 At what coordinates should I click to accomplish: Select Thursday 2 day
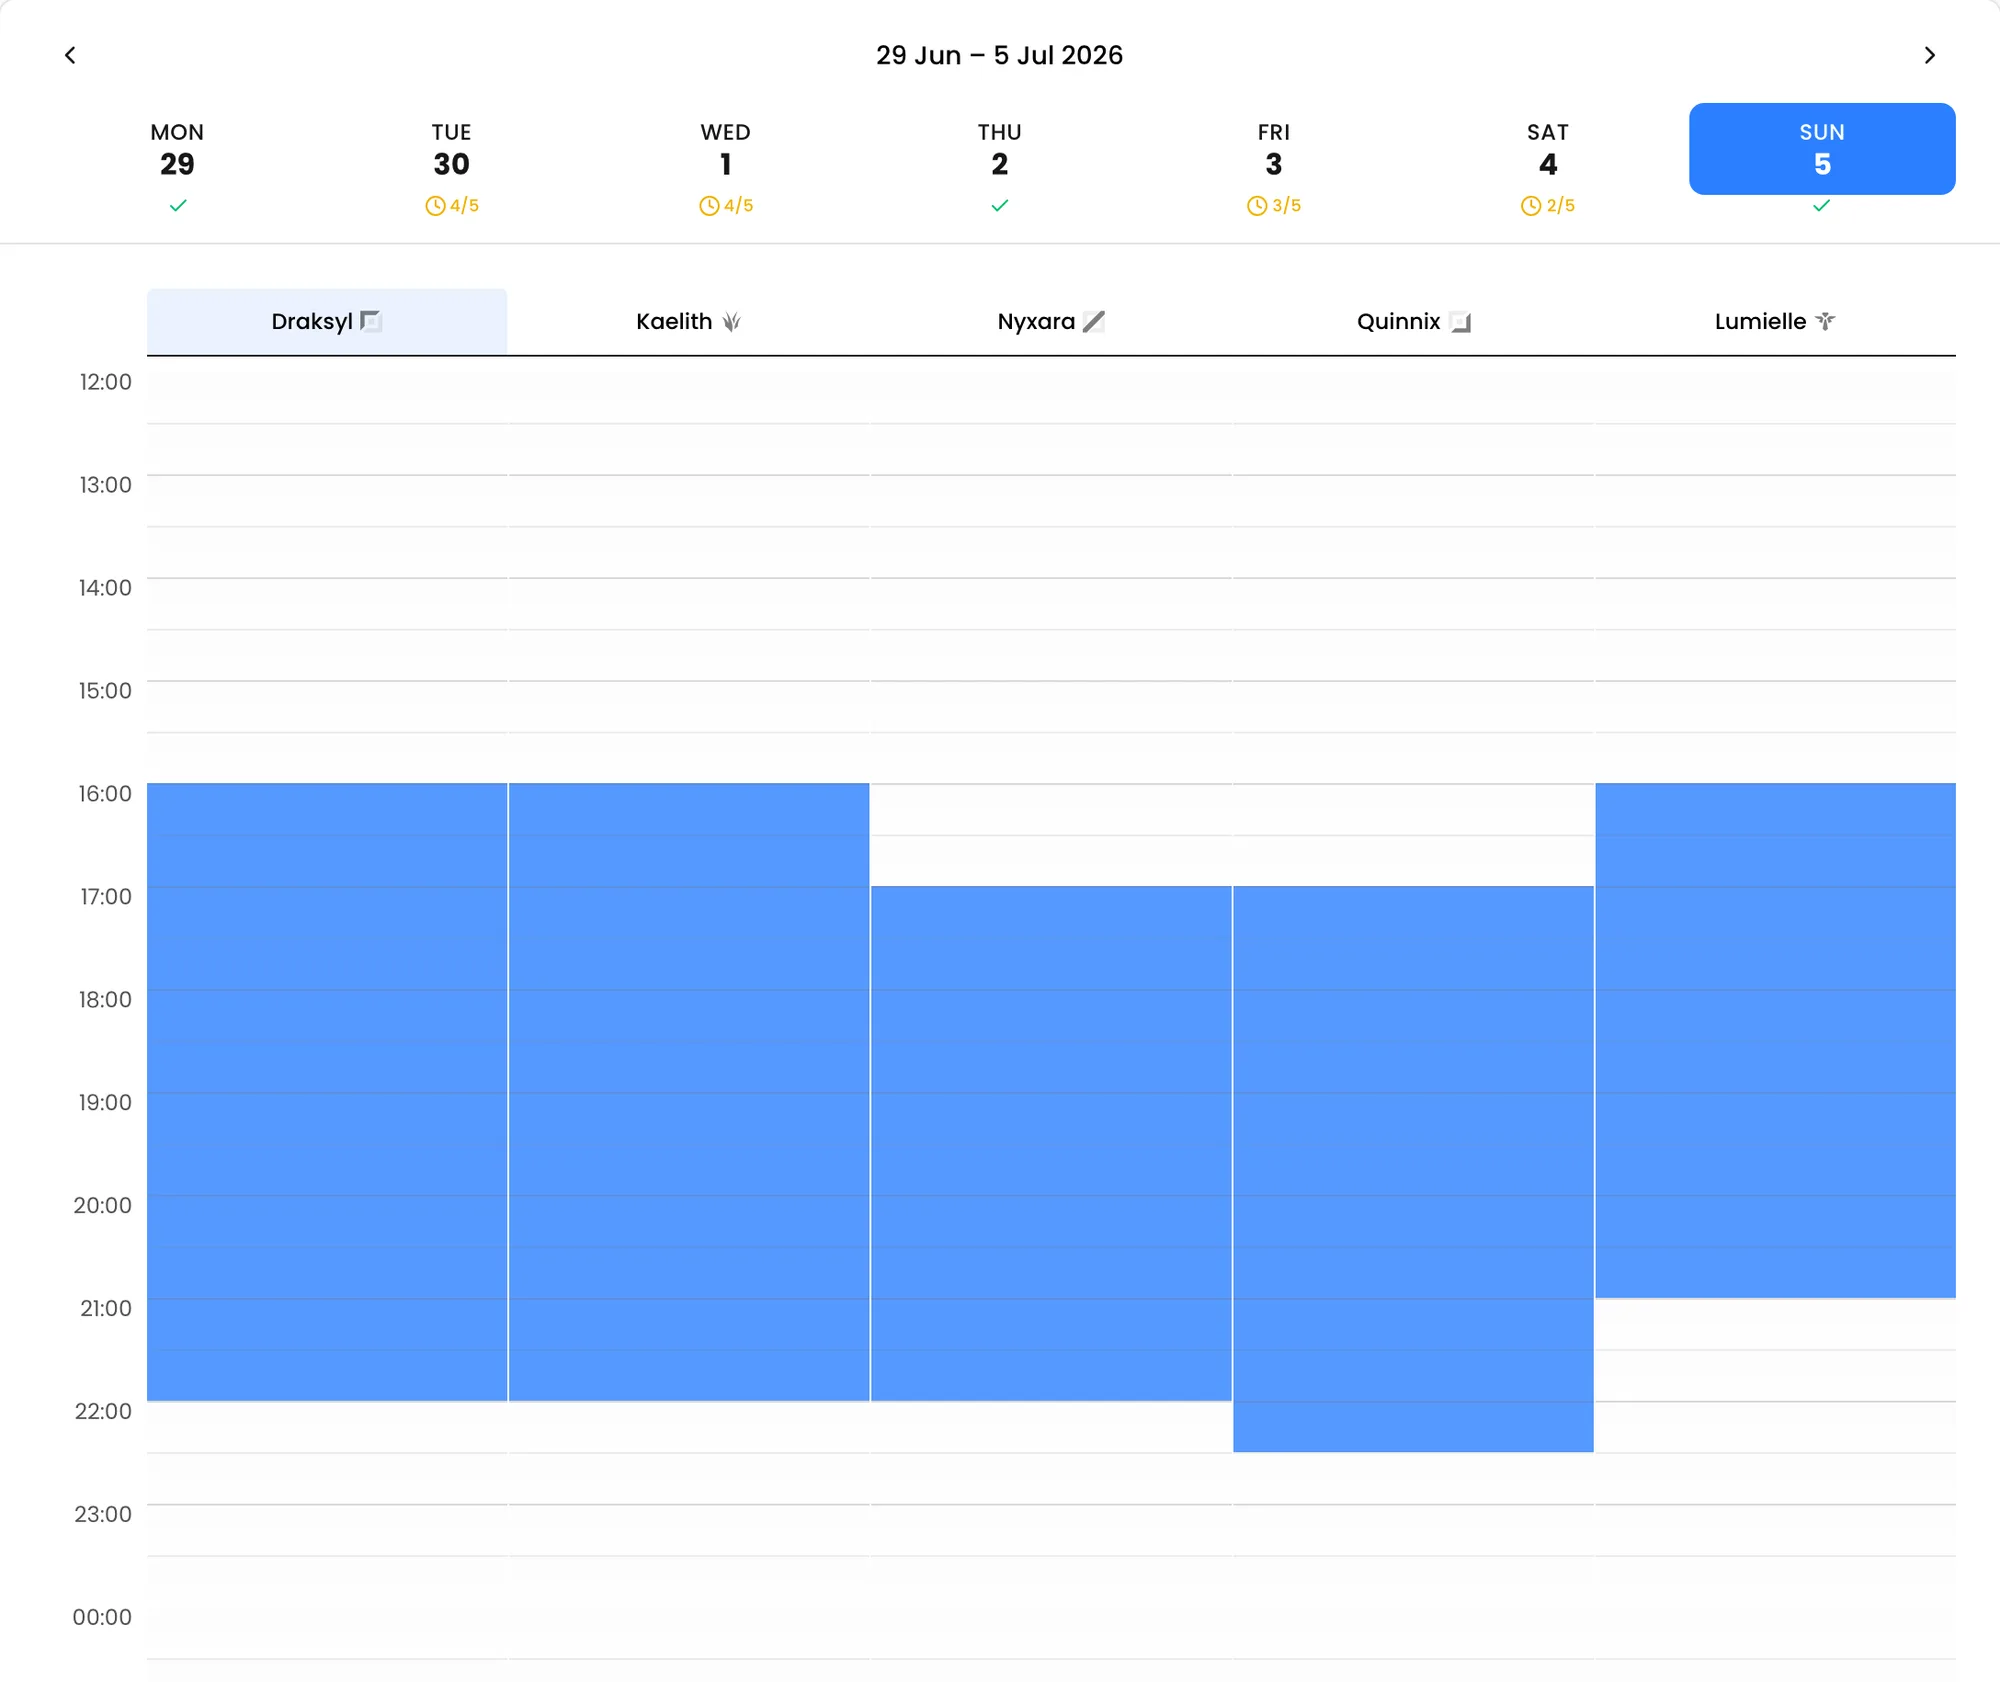click(999, 149)
